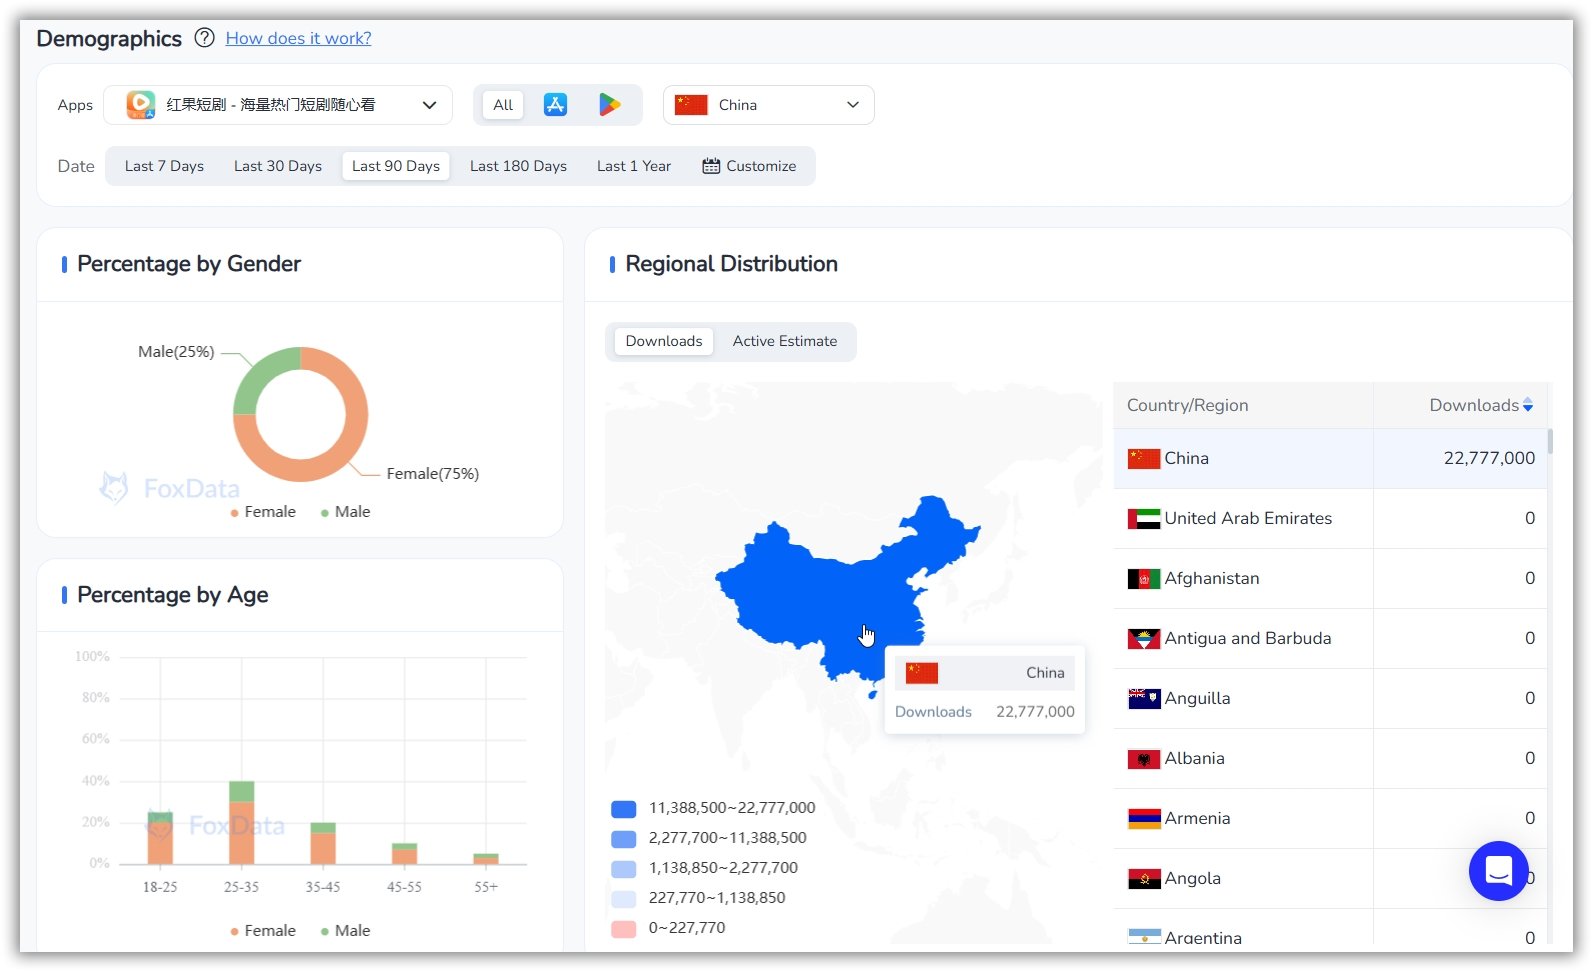This screenshot has height=972, width=1593.
Task: Click the China flag in the country selector
Action: point(691,105)
